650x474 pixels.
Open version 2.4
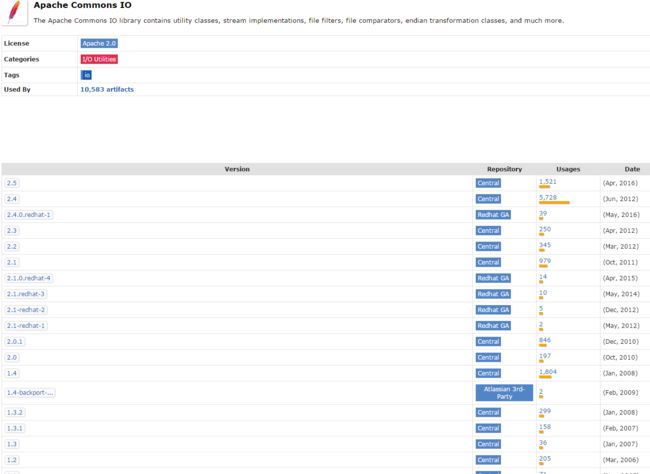pos(12,199)
